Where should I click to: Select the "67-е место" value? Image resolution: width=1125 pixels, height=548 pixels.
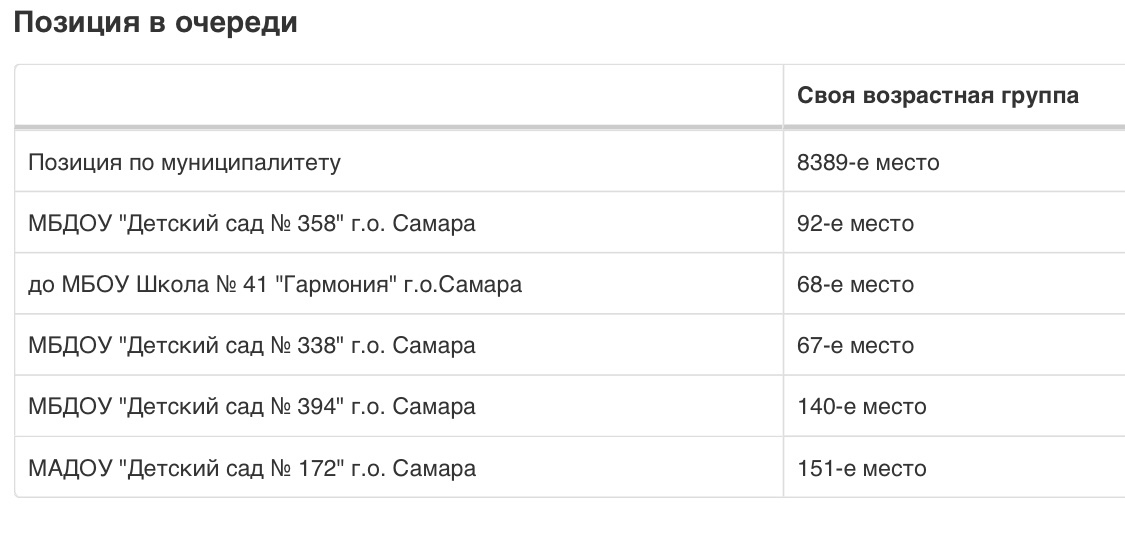(855, 346)
